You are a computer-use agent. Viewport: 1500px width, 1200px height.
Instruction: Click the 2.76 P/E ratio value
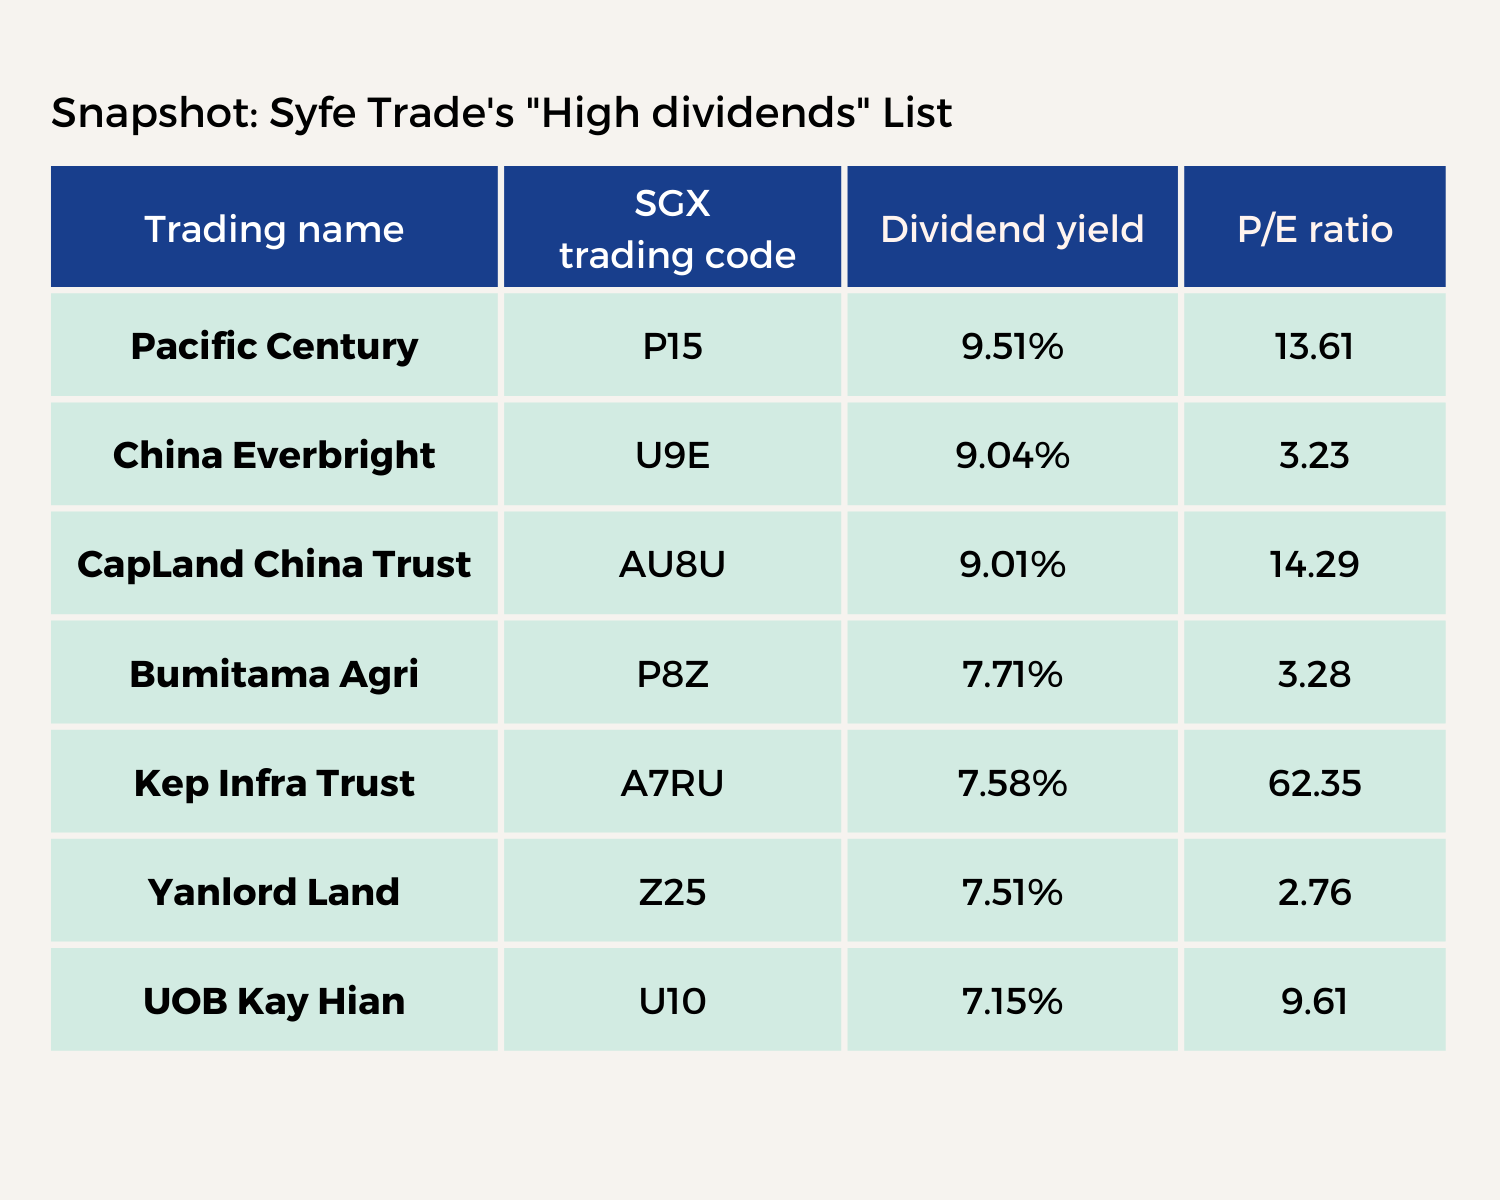click(1315, 892)
